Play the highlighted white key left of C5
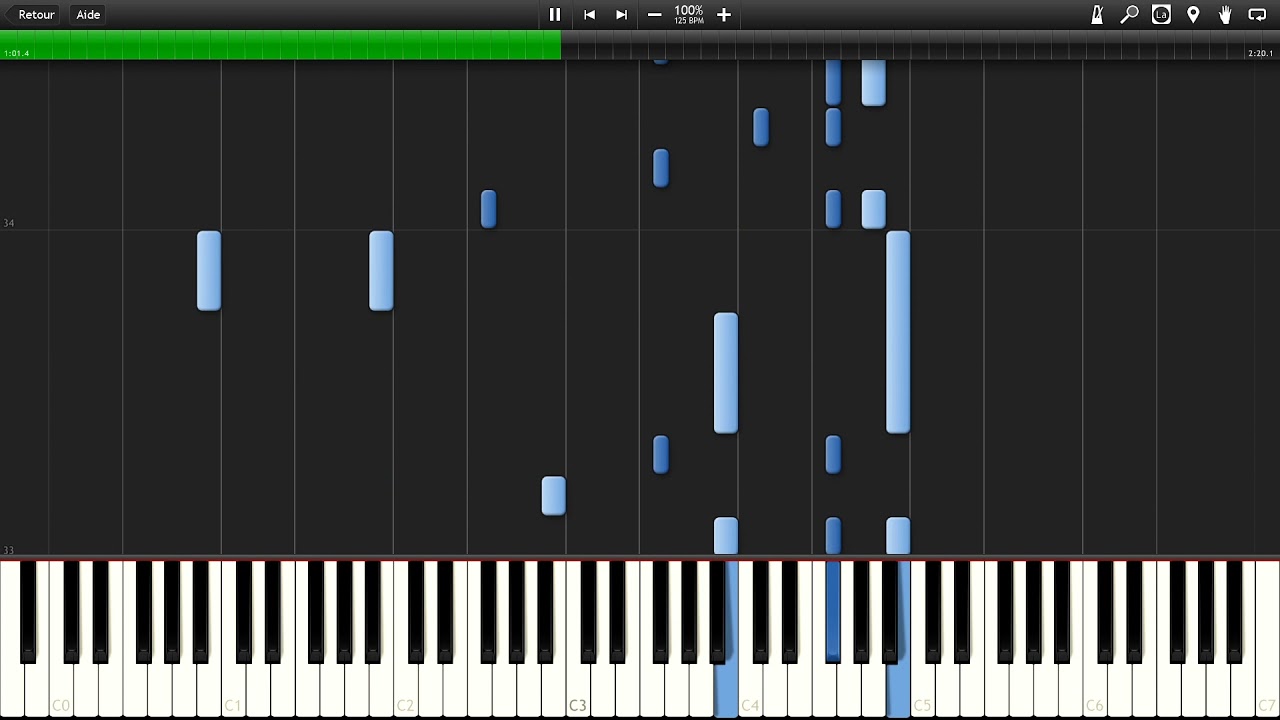 [898, 690]
